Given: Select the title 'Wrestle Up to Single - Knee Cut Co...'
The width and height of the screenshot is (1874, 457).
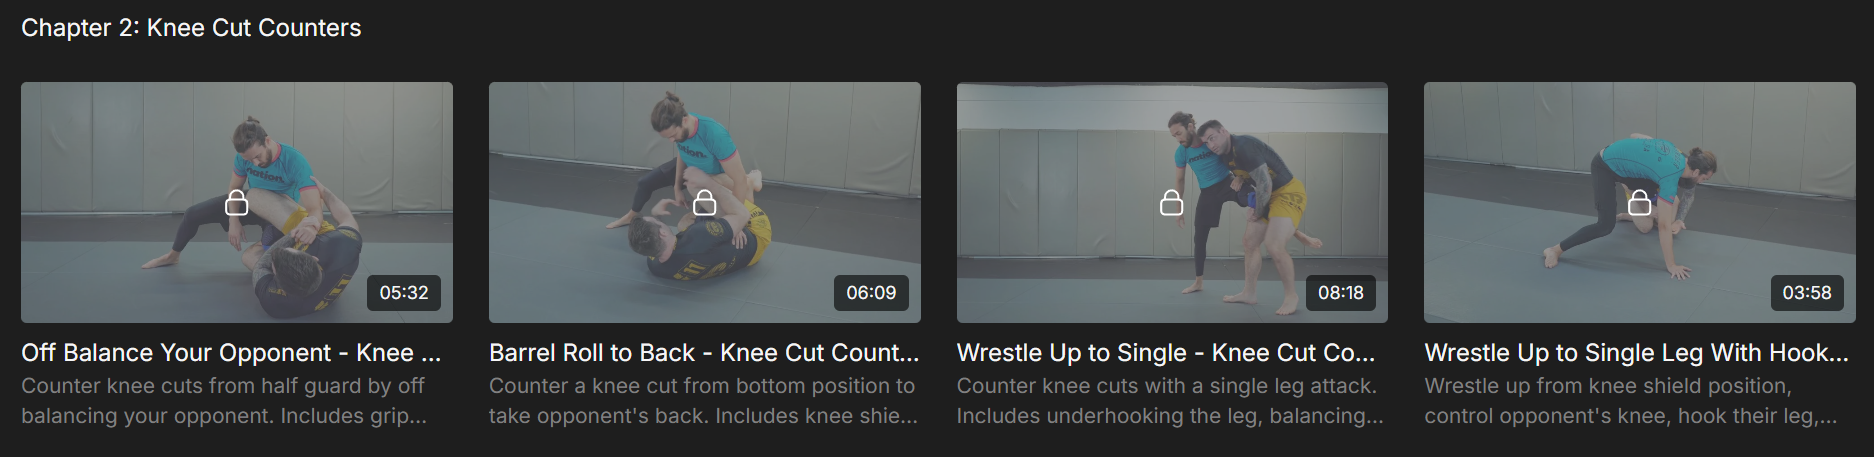Looking at the screenshot, I should coord(1166,353).
